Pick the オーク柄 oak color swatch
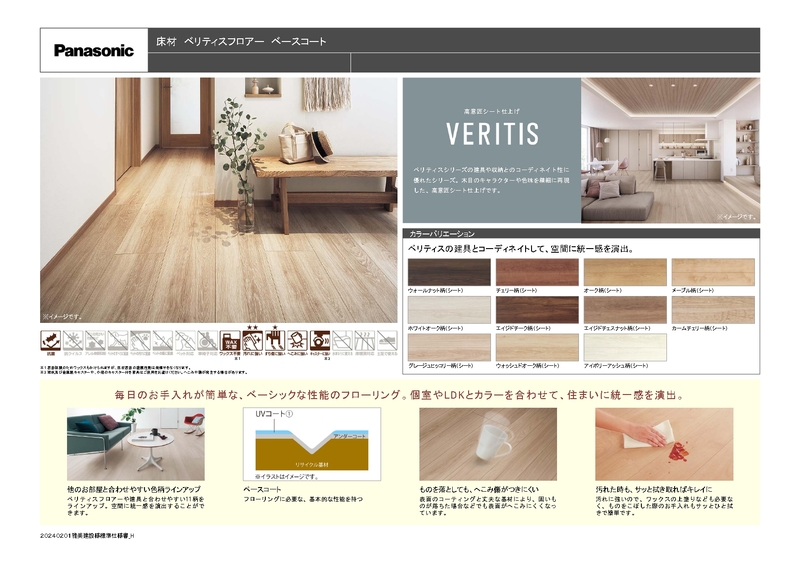The width and height of the screenshot is (800, 566). (625, 272)
